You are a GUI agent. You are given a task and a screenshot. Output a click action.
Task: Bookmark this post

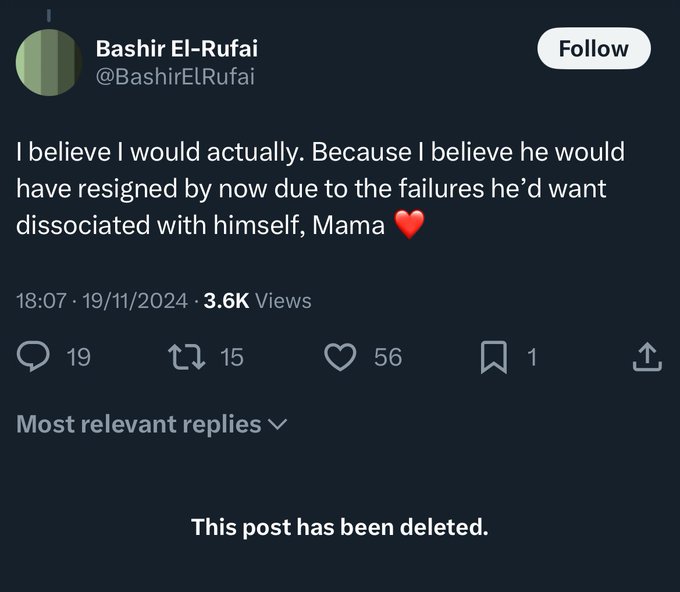(493, 357)
